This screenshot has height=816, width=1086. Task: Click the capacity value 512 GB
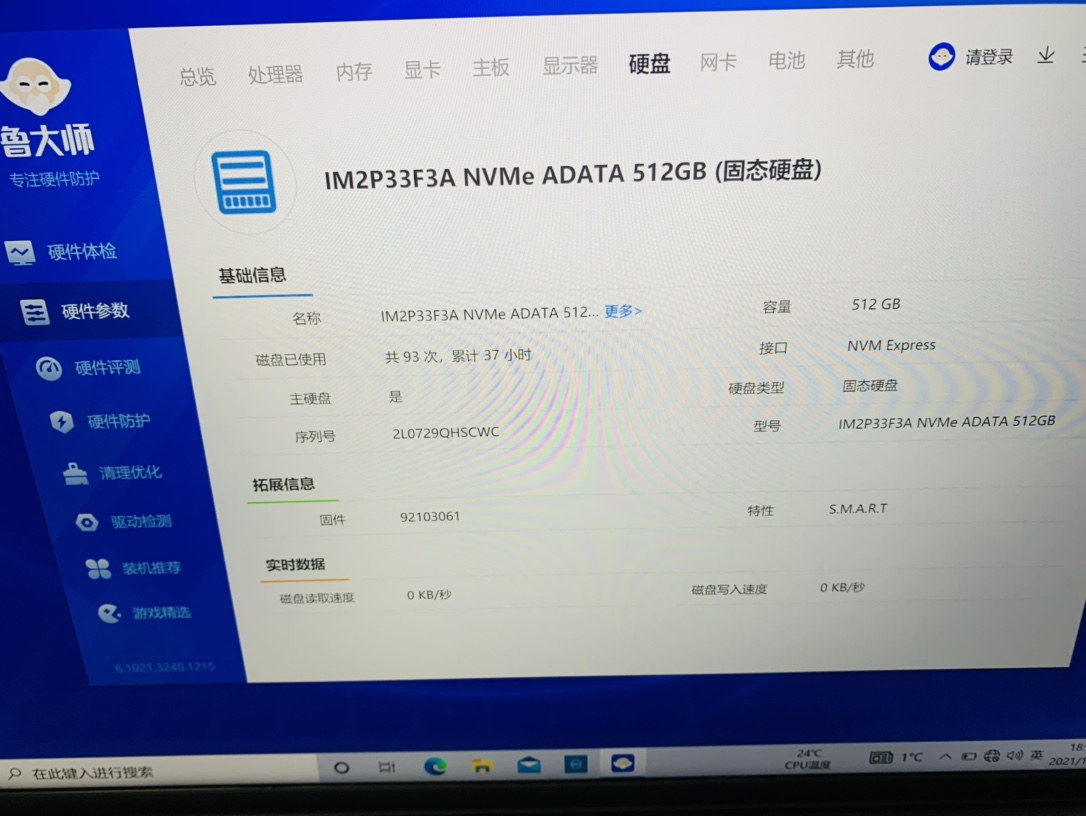[876, 304]
